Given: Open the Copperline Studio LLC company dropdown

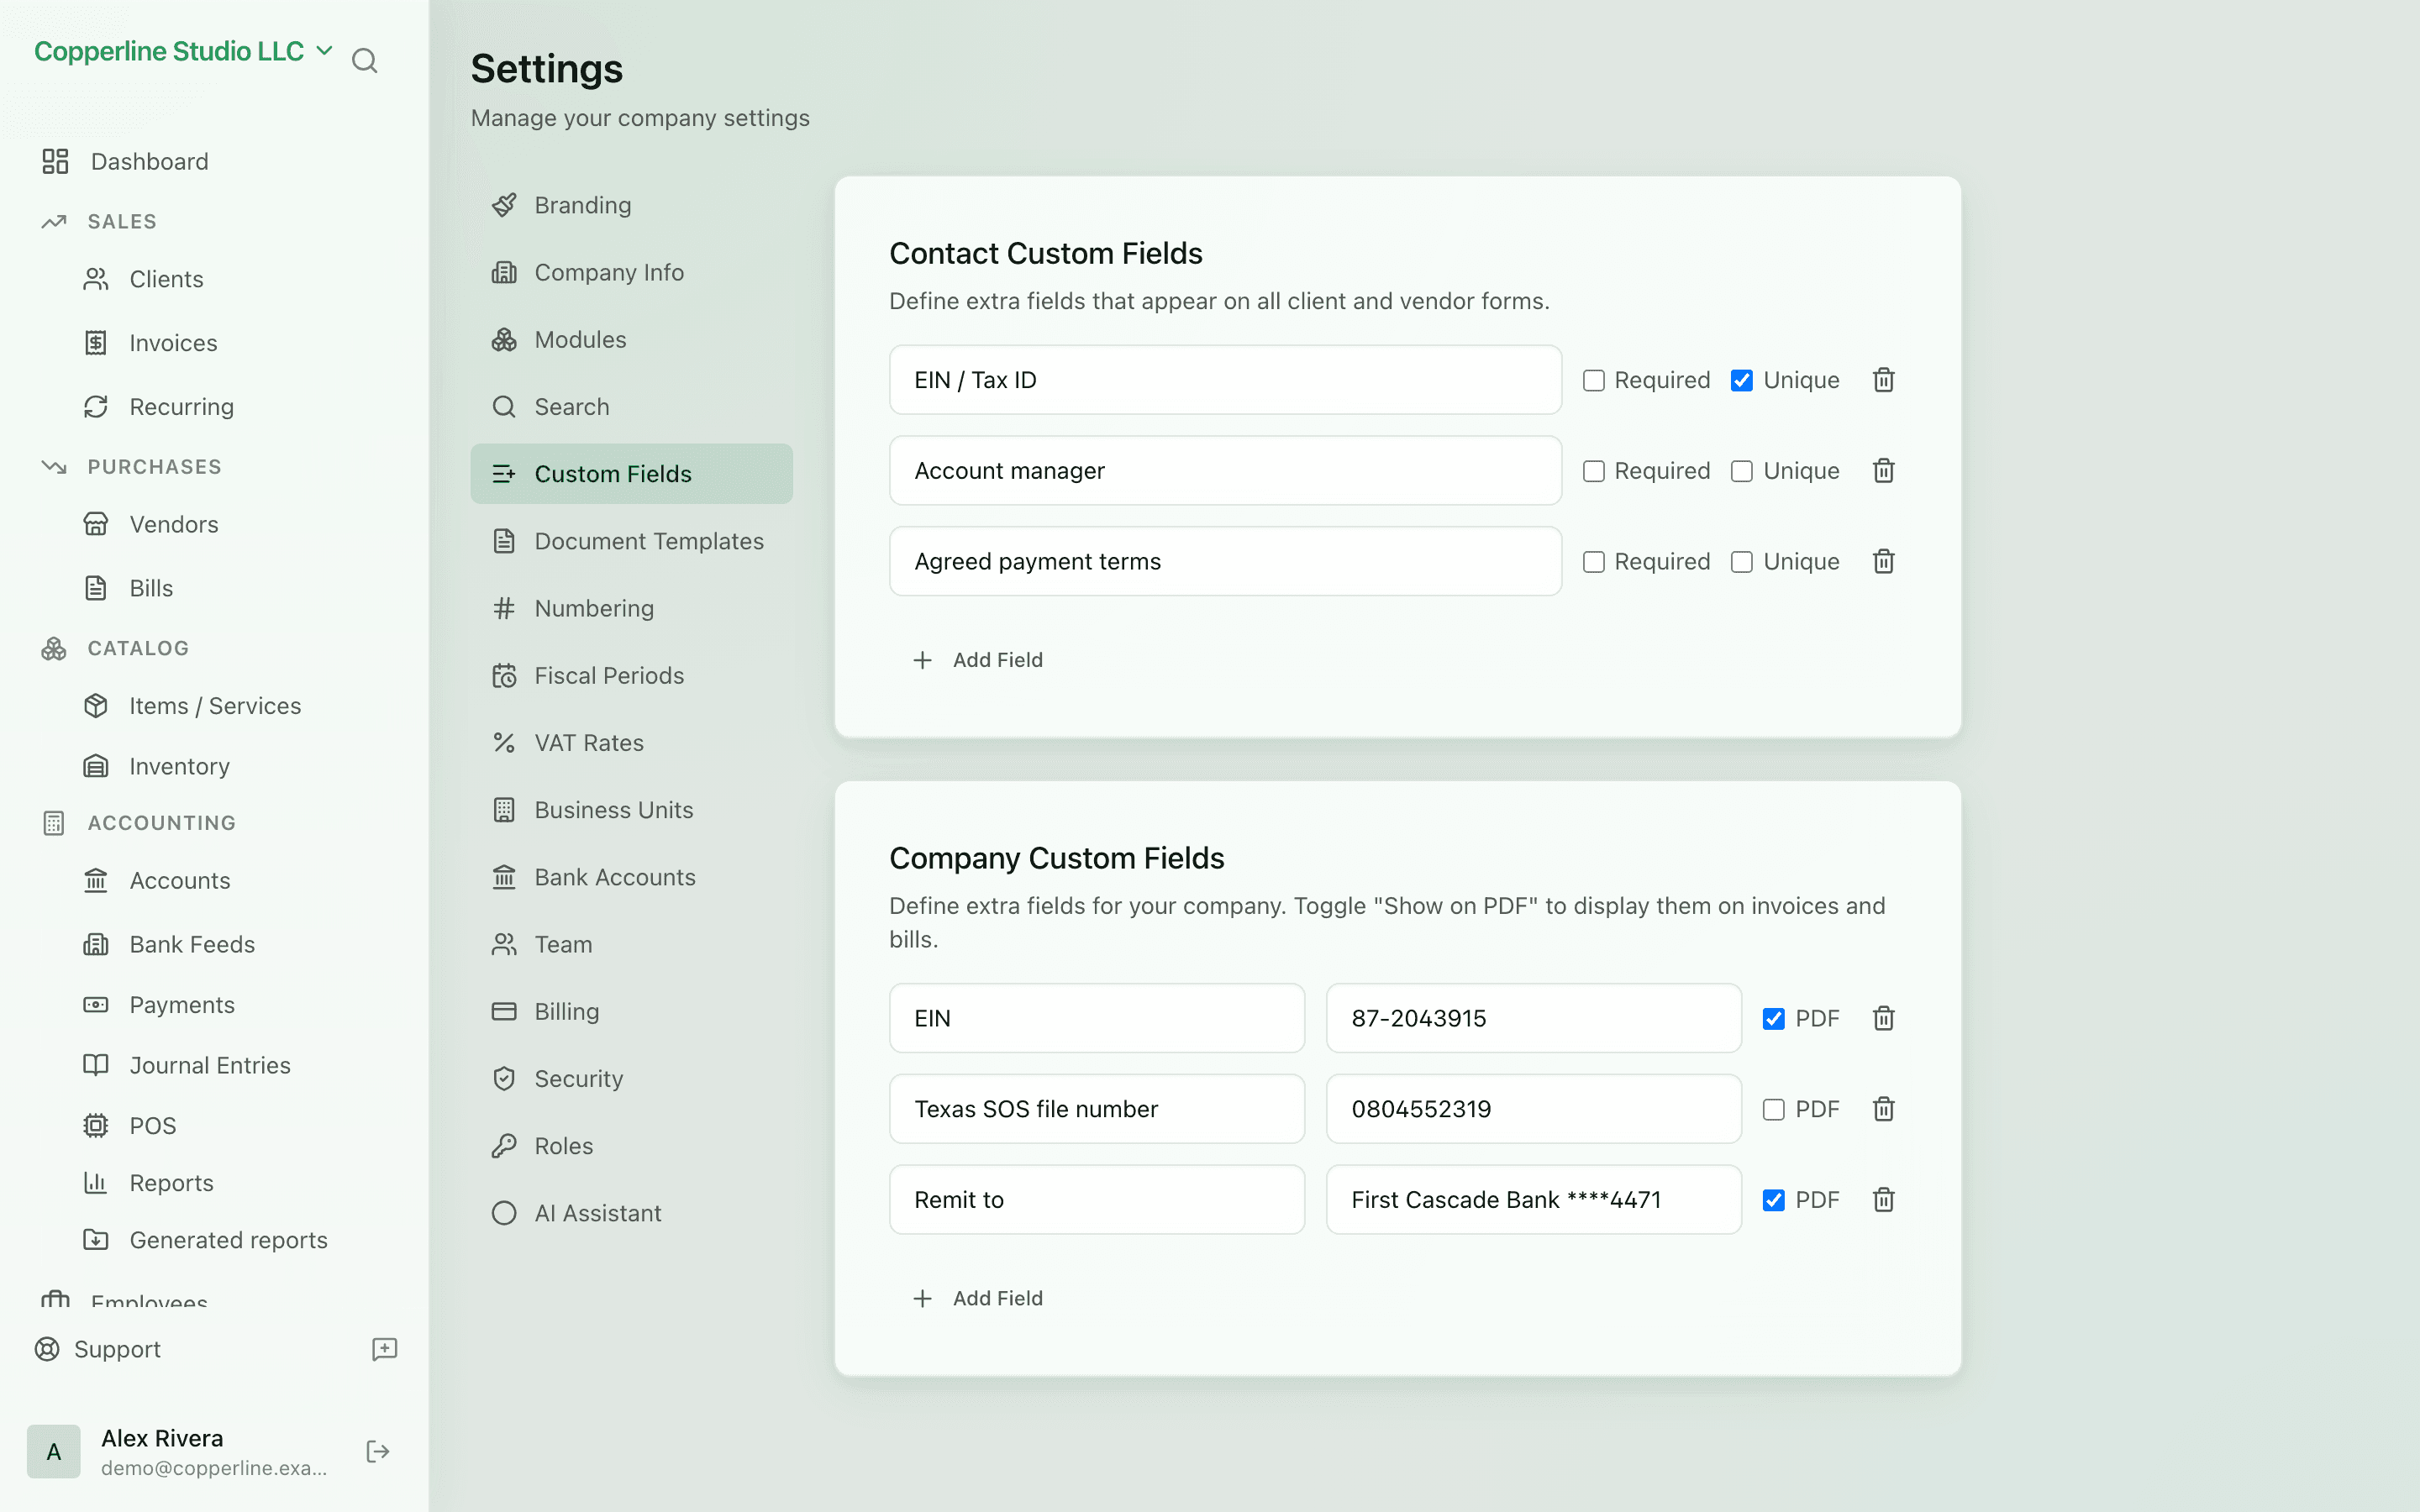Looking at the screenshot, I should point(184,51).
